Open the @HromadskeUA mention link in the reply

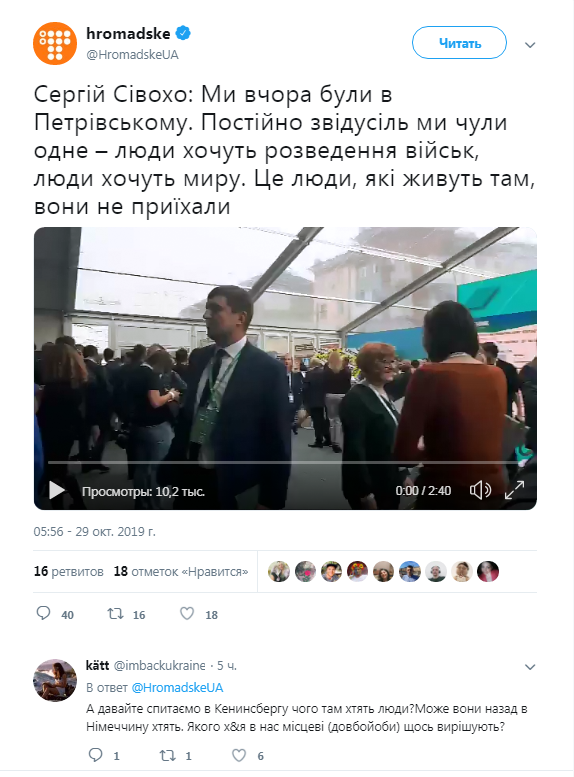177,688
